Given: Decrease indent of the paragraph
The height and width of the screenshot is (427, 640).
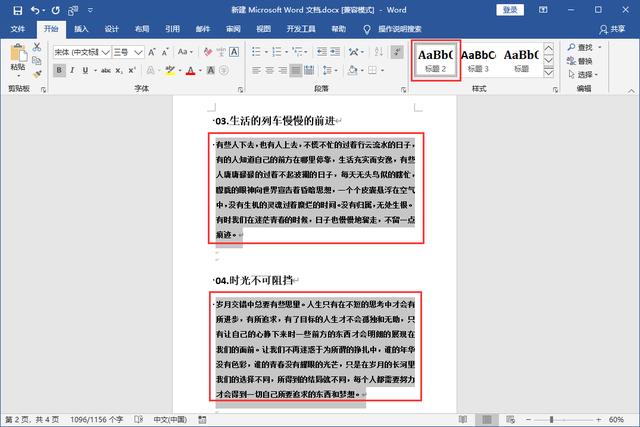Looking at the screenshot, I should point(322,52).
